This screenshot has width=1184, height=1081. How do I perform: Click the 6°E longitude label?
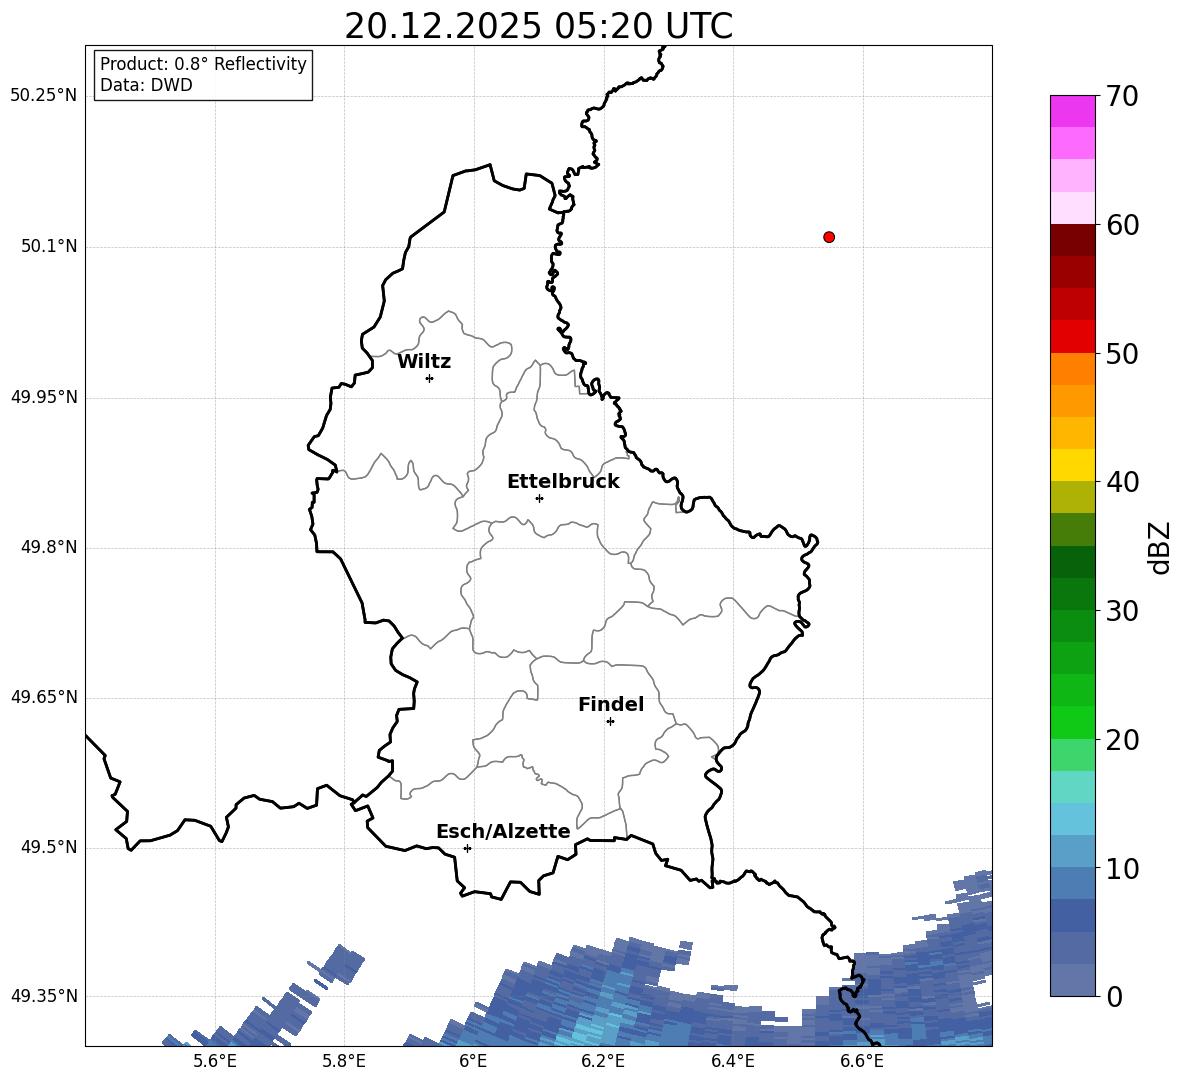473,1061
